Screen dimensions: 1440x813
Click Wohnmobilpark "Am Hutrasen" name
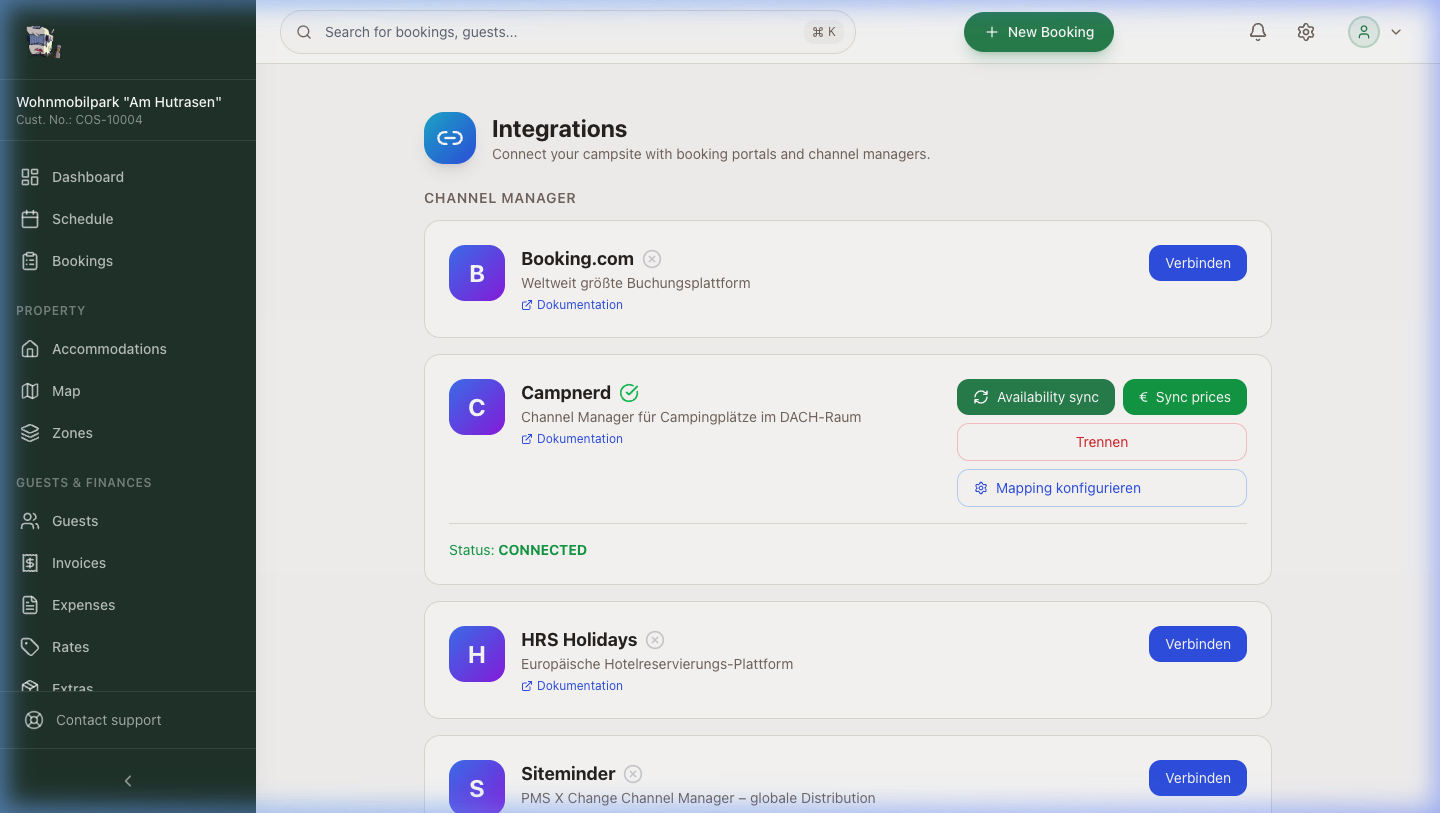pyautogui.click(x=119, y=102)
